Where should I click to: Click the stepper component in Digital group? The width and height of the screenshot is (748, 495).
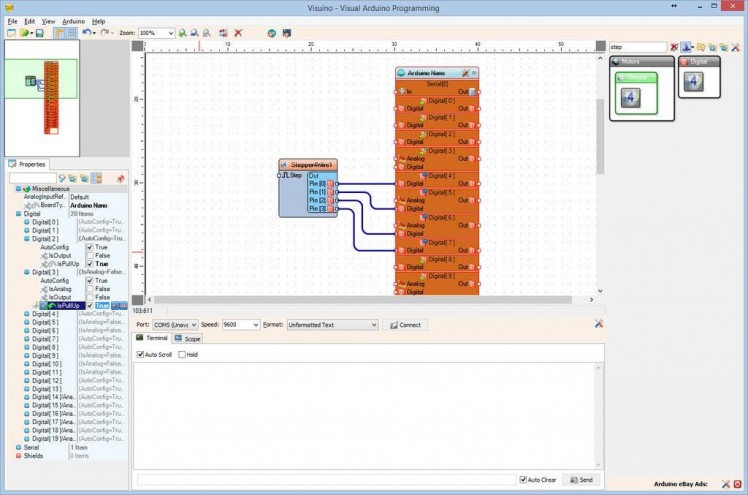696,81
